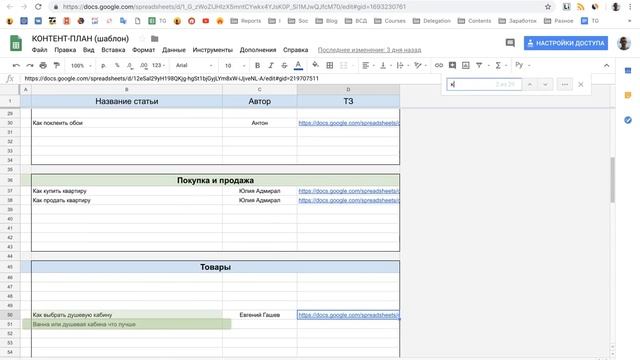Open Calendar in the side panel
The height and width of the screenshot is (360, 640).
point(628,71)
